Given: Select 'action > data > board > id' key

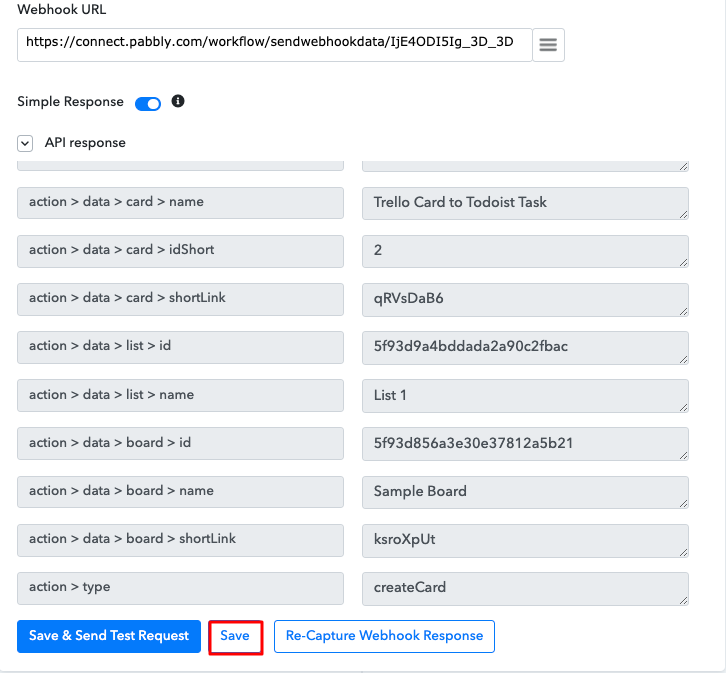Looking at the screenshot, I should (x=180, y=443).
